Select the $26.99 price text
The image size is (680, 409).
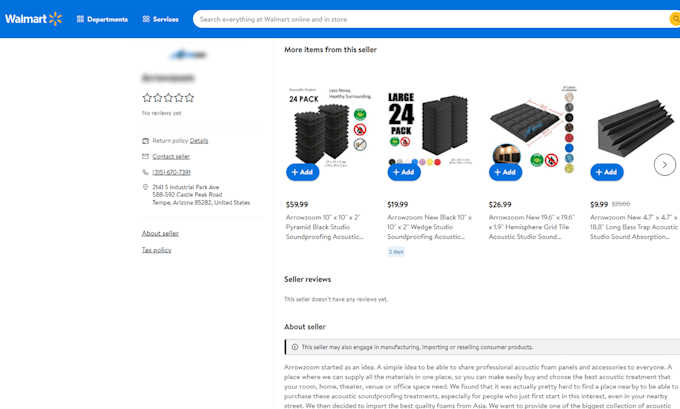tap(500, 204)
